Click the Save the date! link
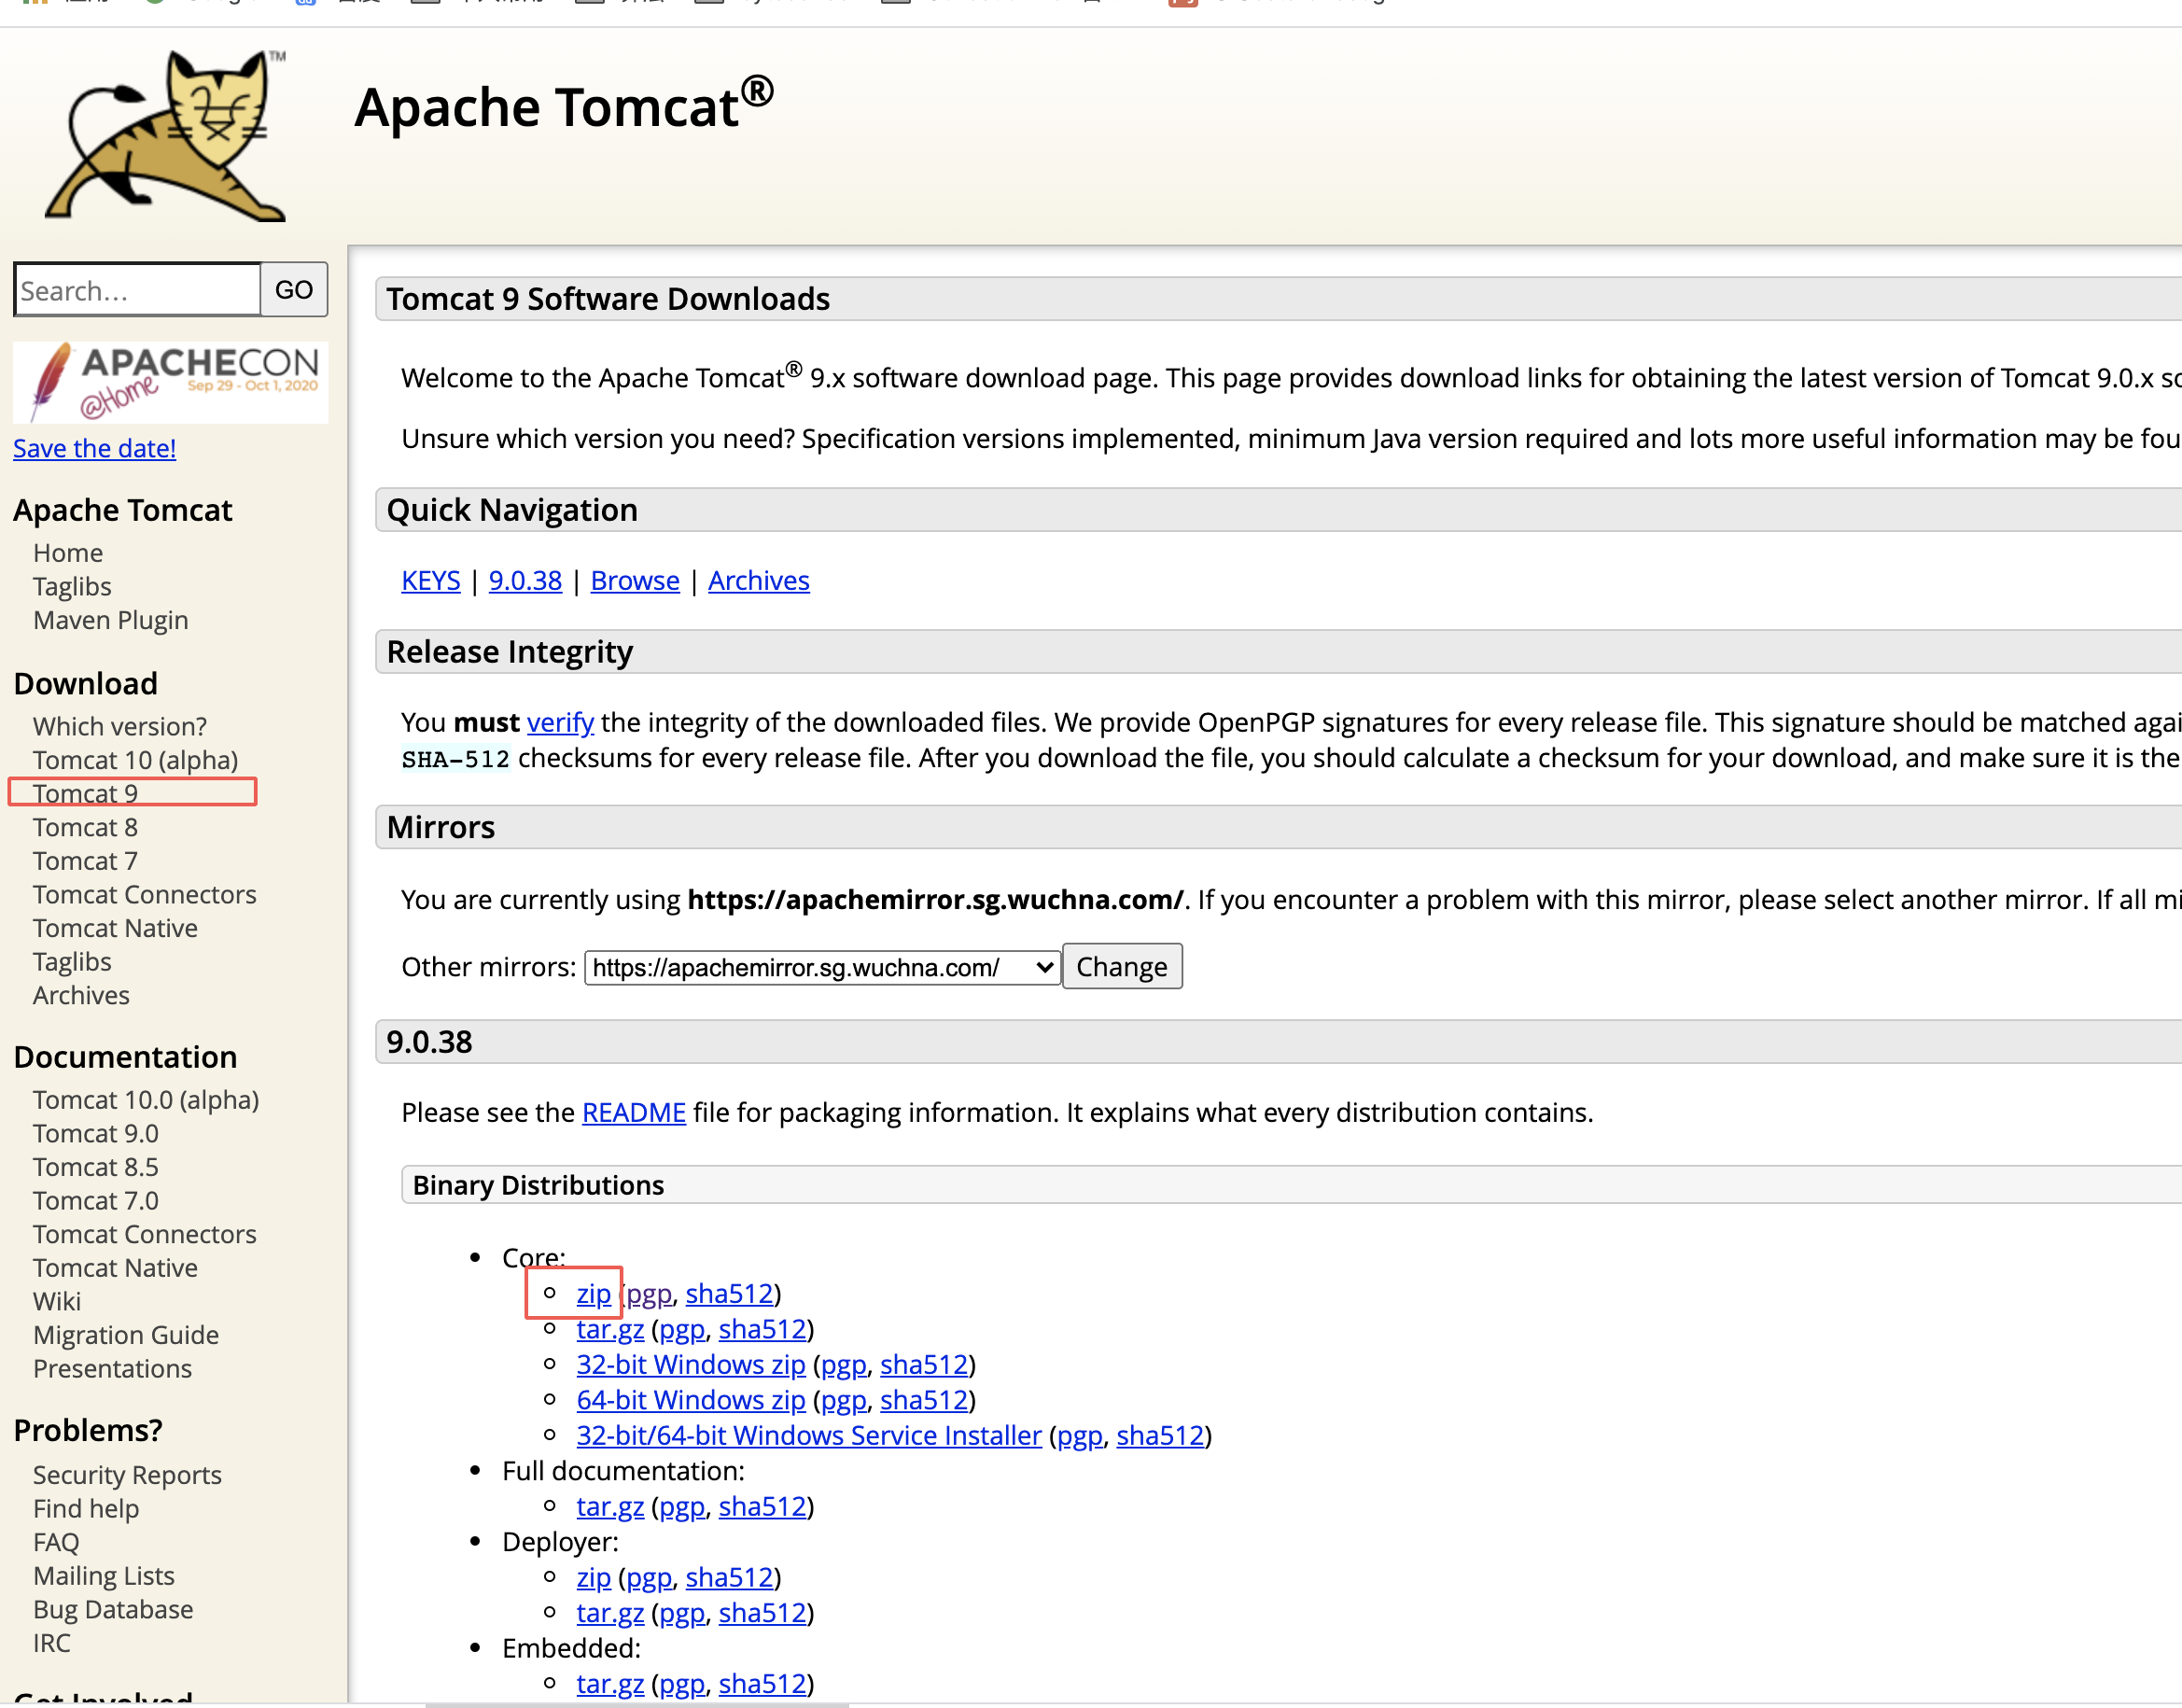The image size is (2182, 1708). click(94, 448)
